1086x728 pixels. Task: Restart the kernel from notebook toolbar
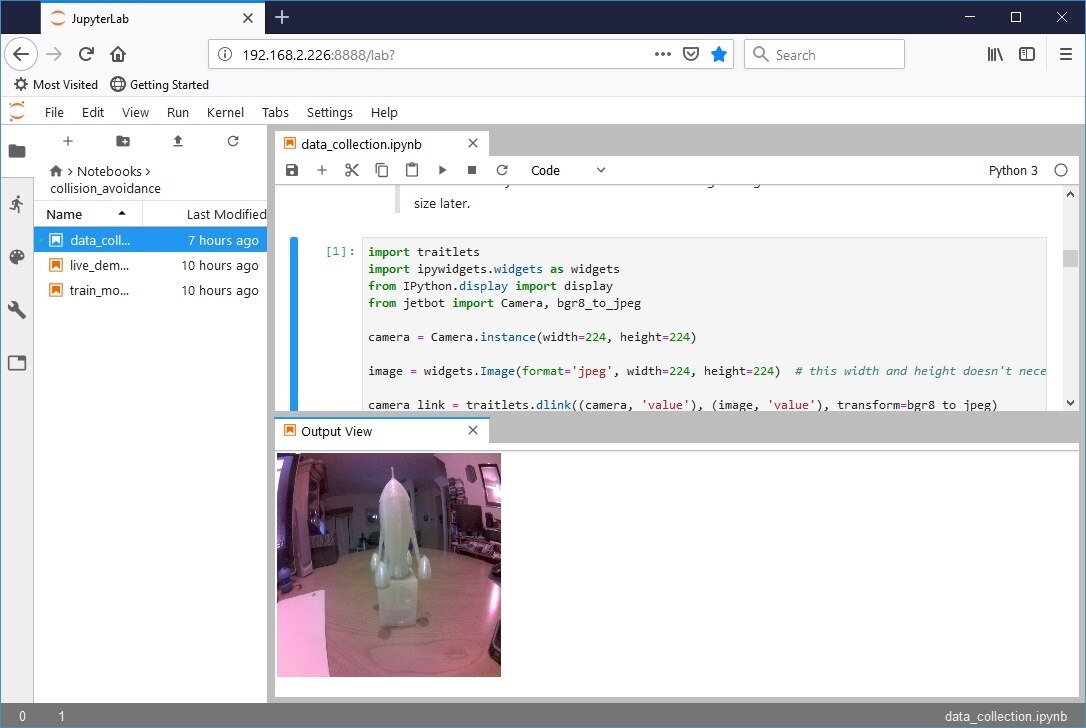coord(502,170)
